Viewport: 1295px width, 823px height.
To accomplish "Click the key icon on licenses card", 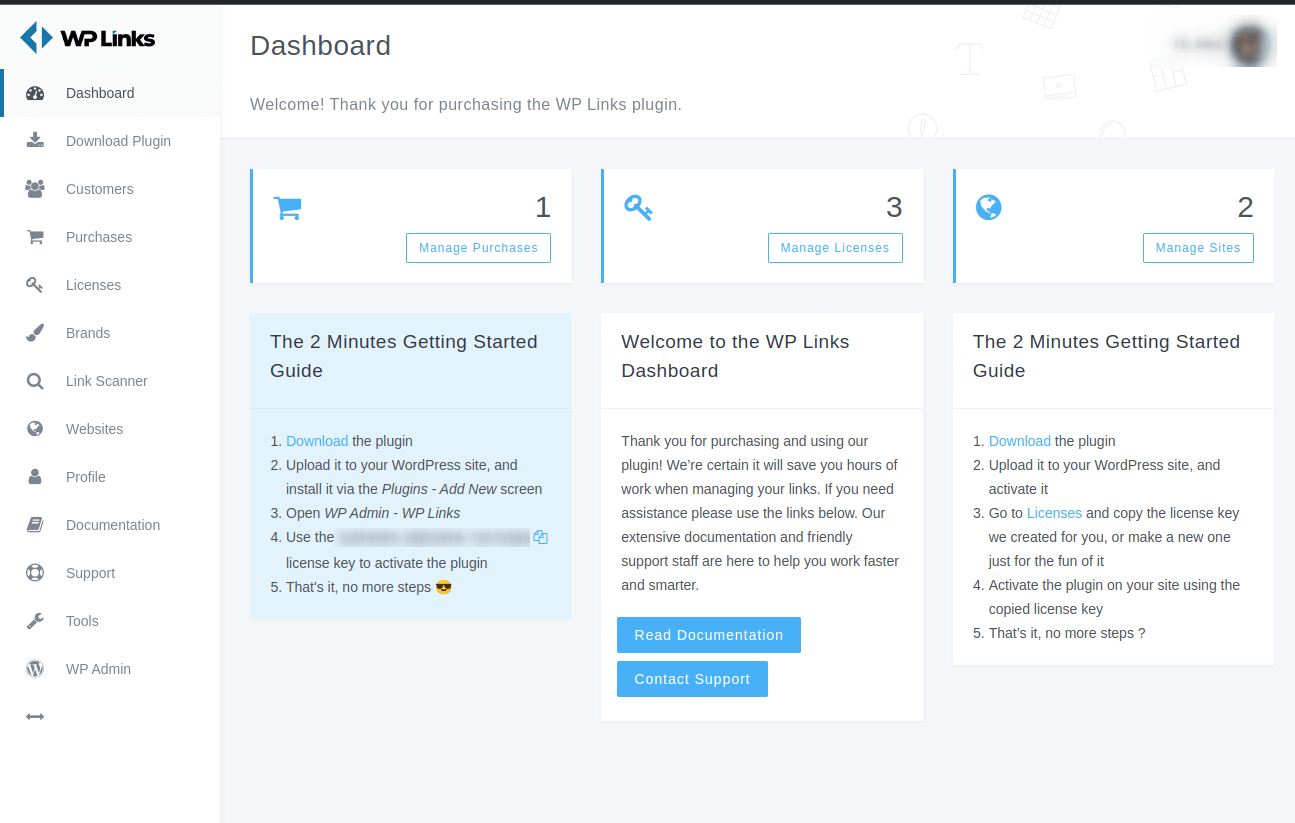I will point(638,208).
